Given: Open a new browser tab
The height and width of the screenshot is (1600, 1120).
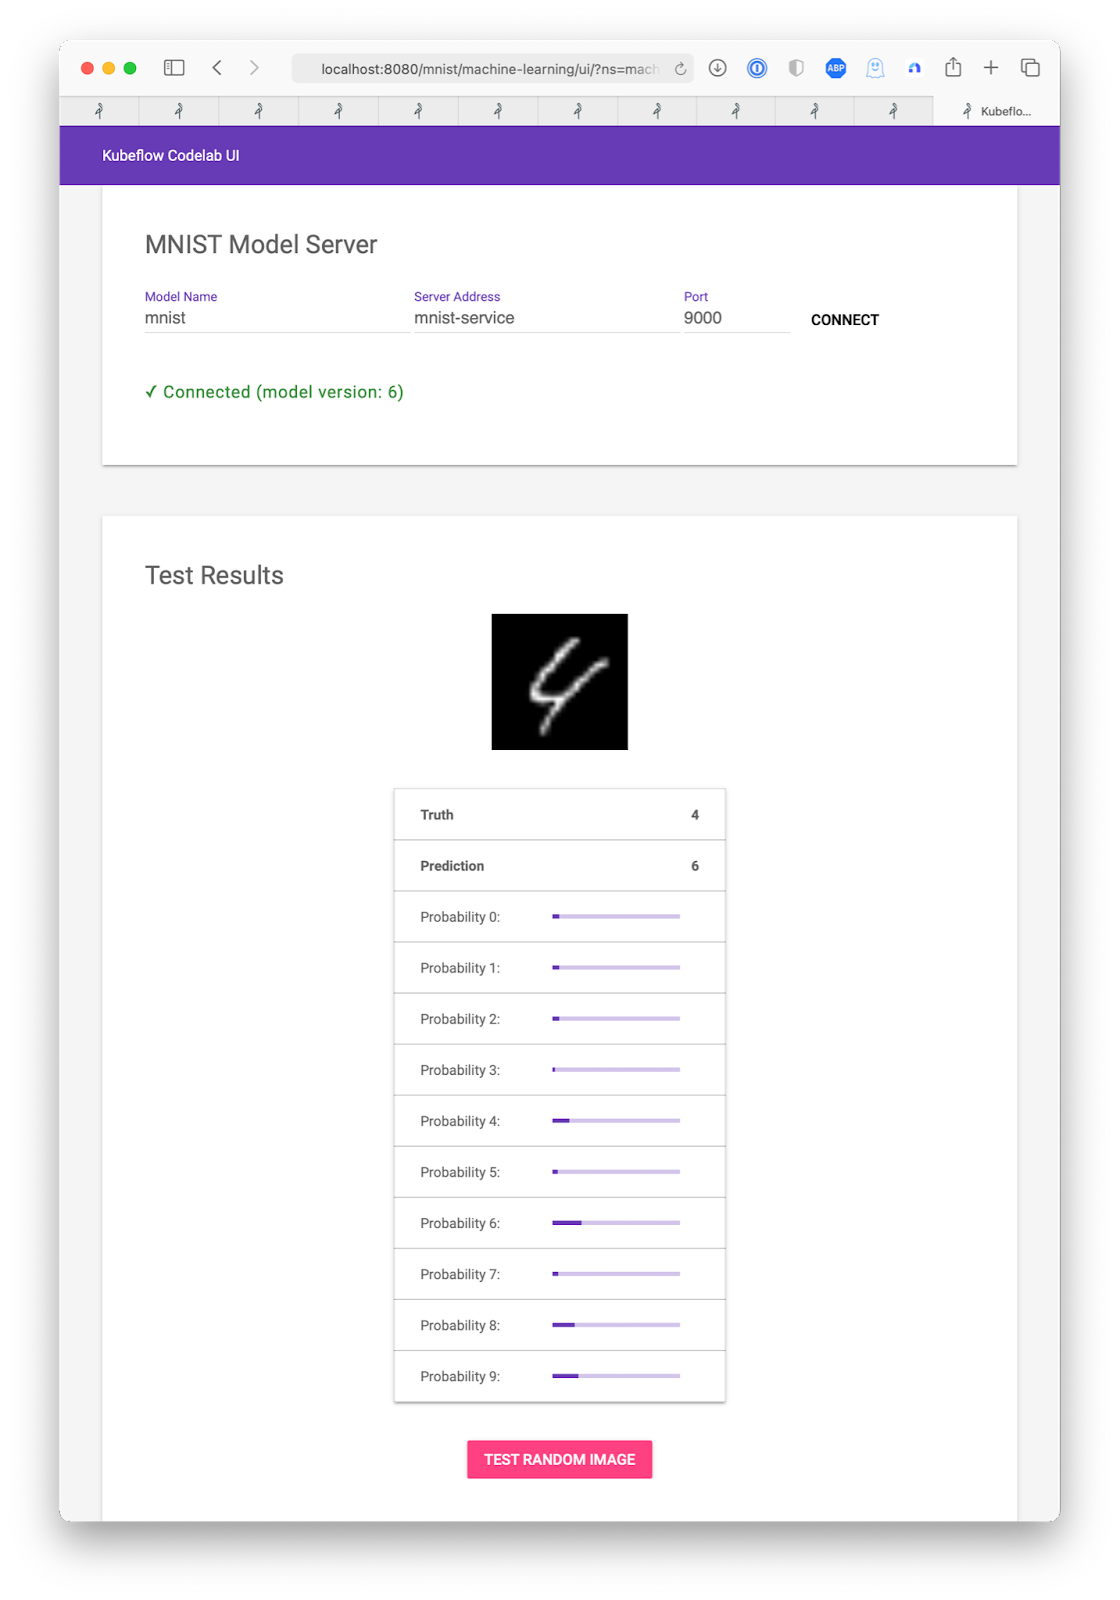Looking at the screenshot, I should [991, 68].
